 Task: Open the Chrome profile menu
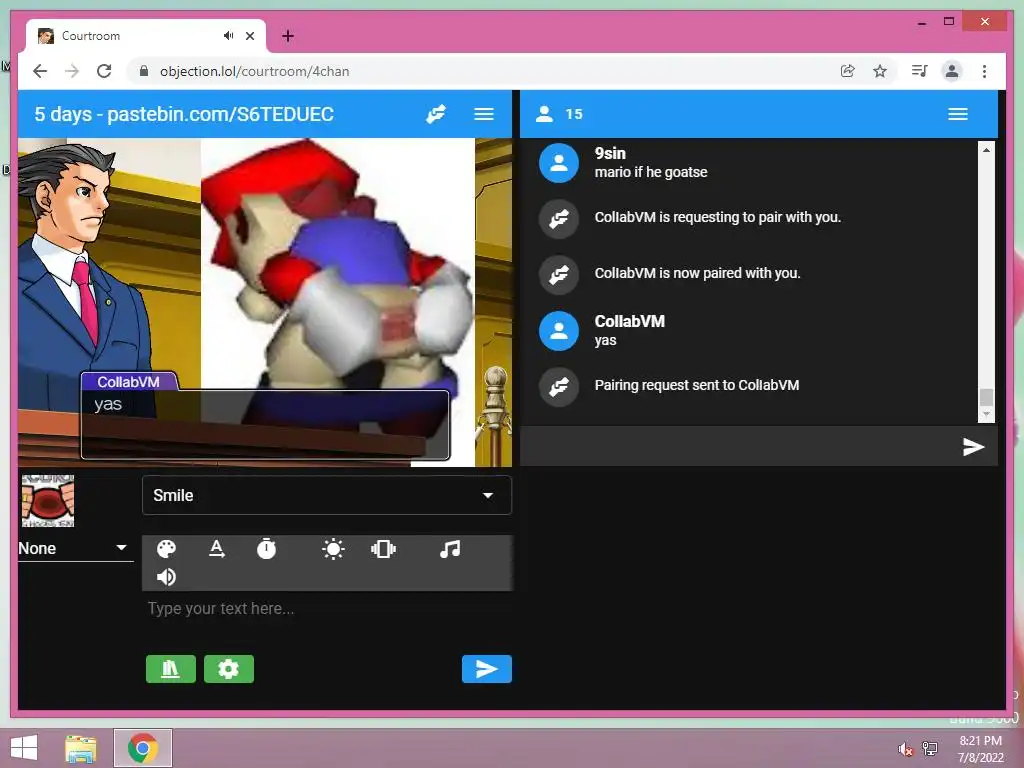point(952,71)
